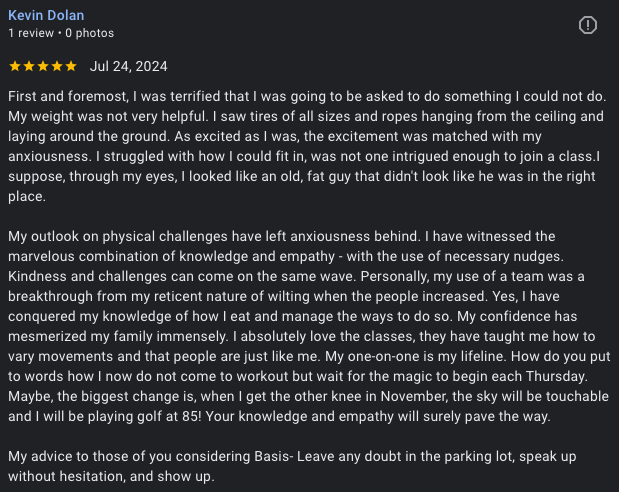Click the Jul 24, 2024 review date
Viewport: 619px width, 492px height.
point(128,67)
